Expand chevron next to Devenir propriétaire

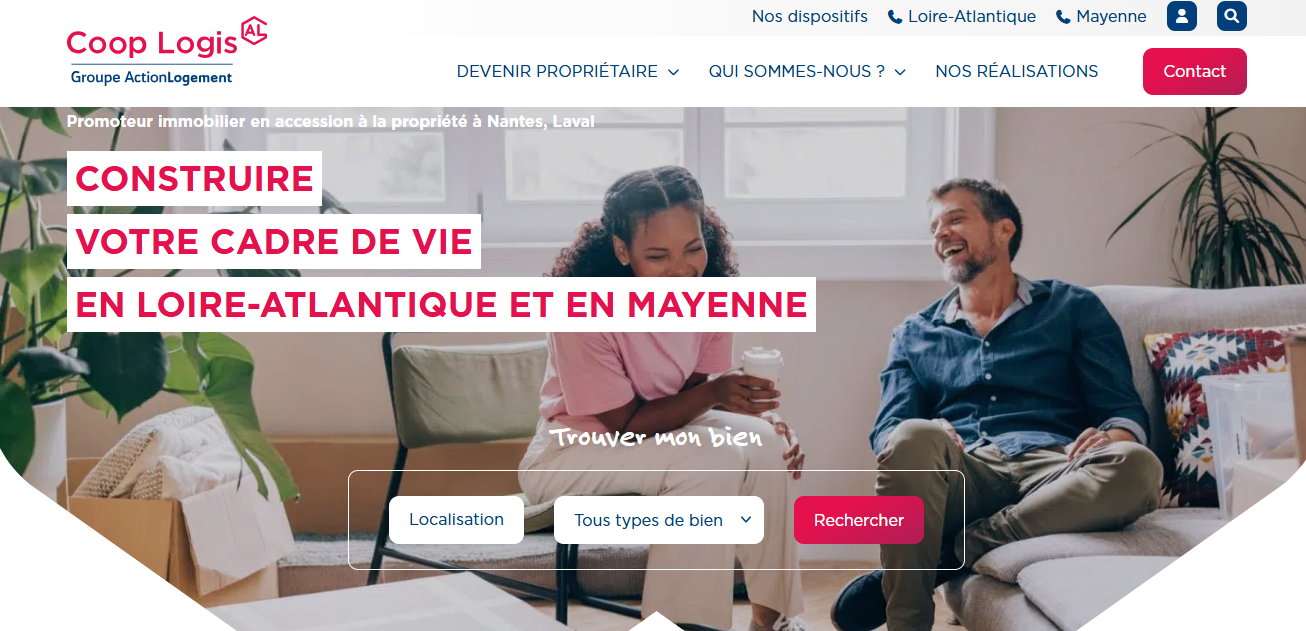673,72
